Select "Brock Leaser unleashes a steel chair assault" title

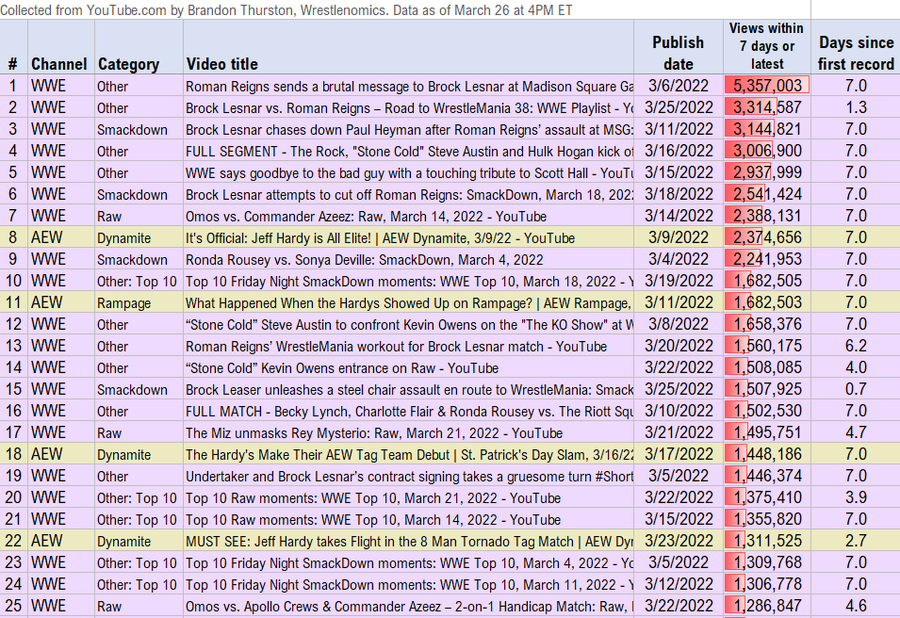(x=409, y=390)
